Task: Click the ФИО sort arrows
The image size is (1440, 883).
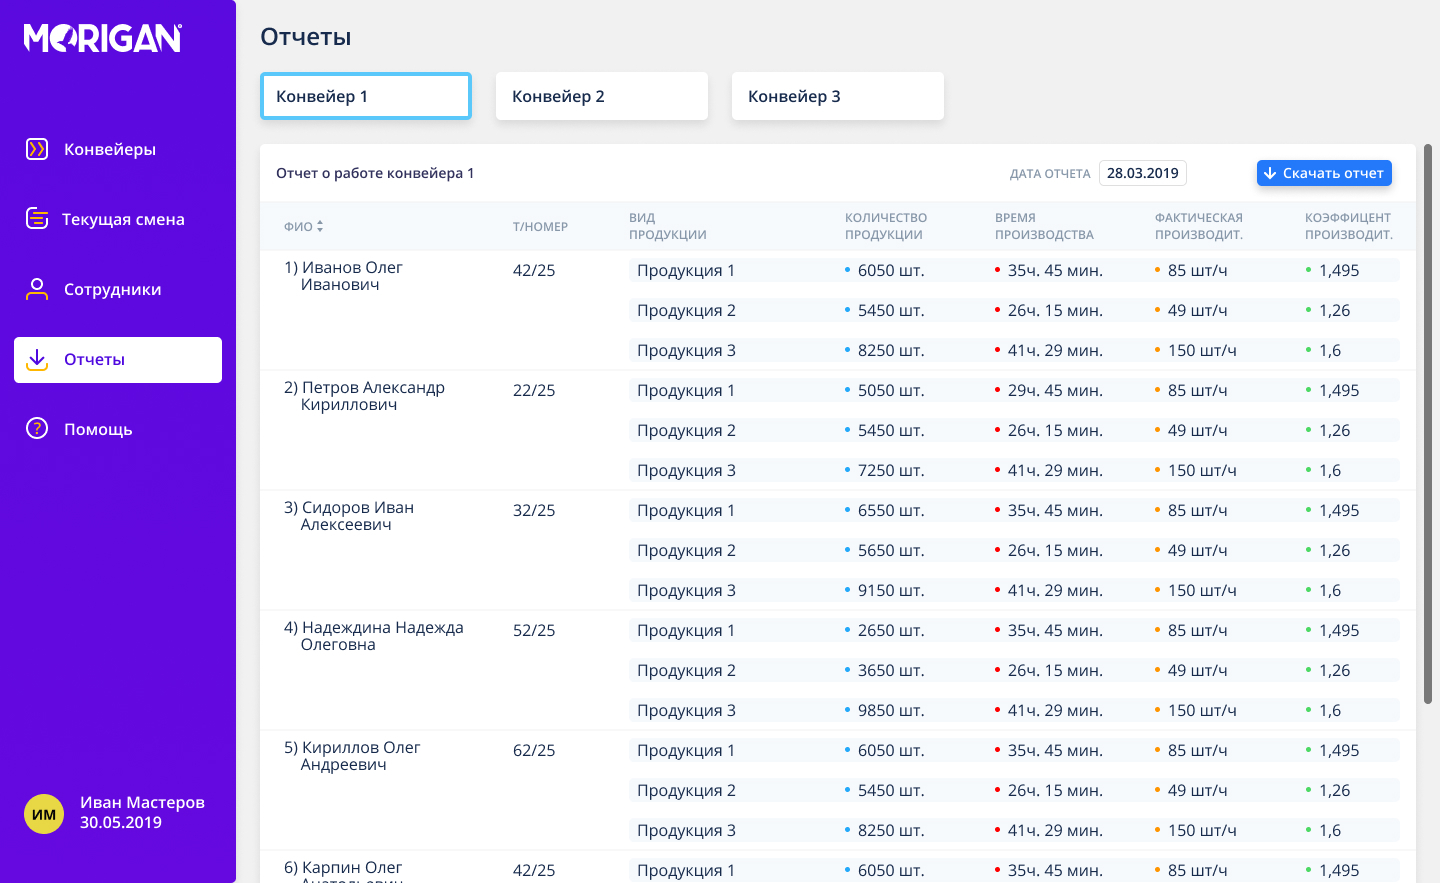Action: tap(320, 226)
